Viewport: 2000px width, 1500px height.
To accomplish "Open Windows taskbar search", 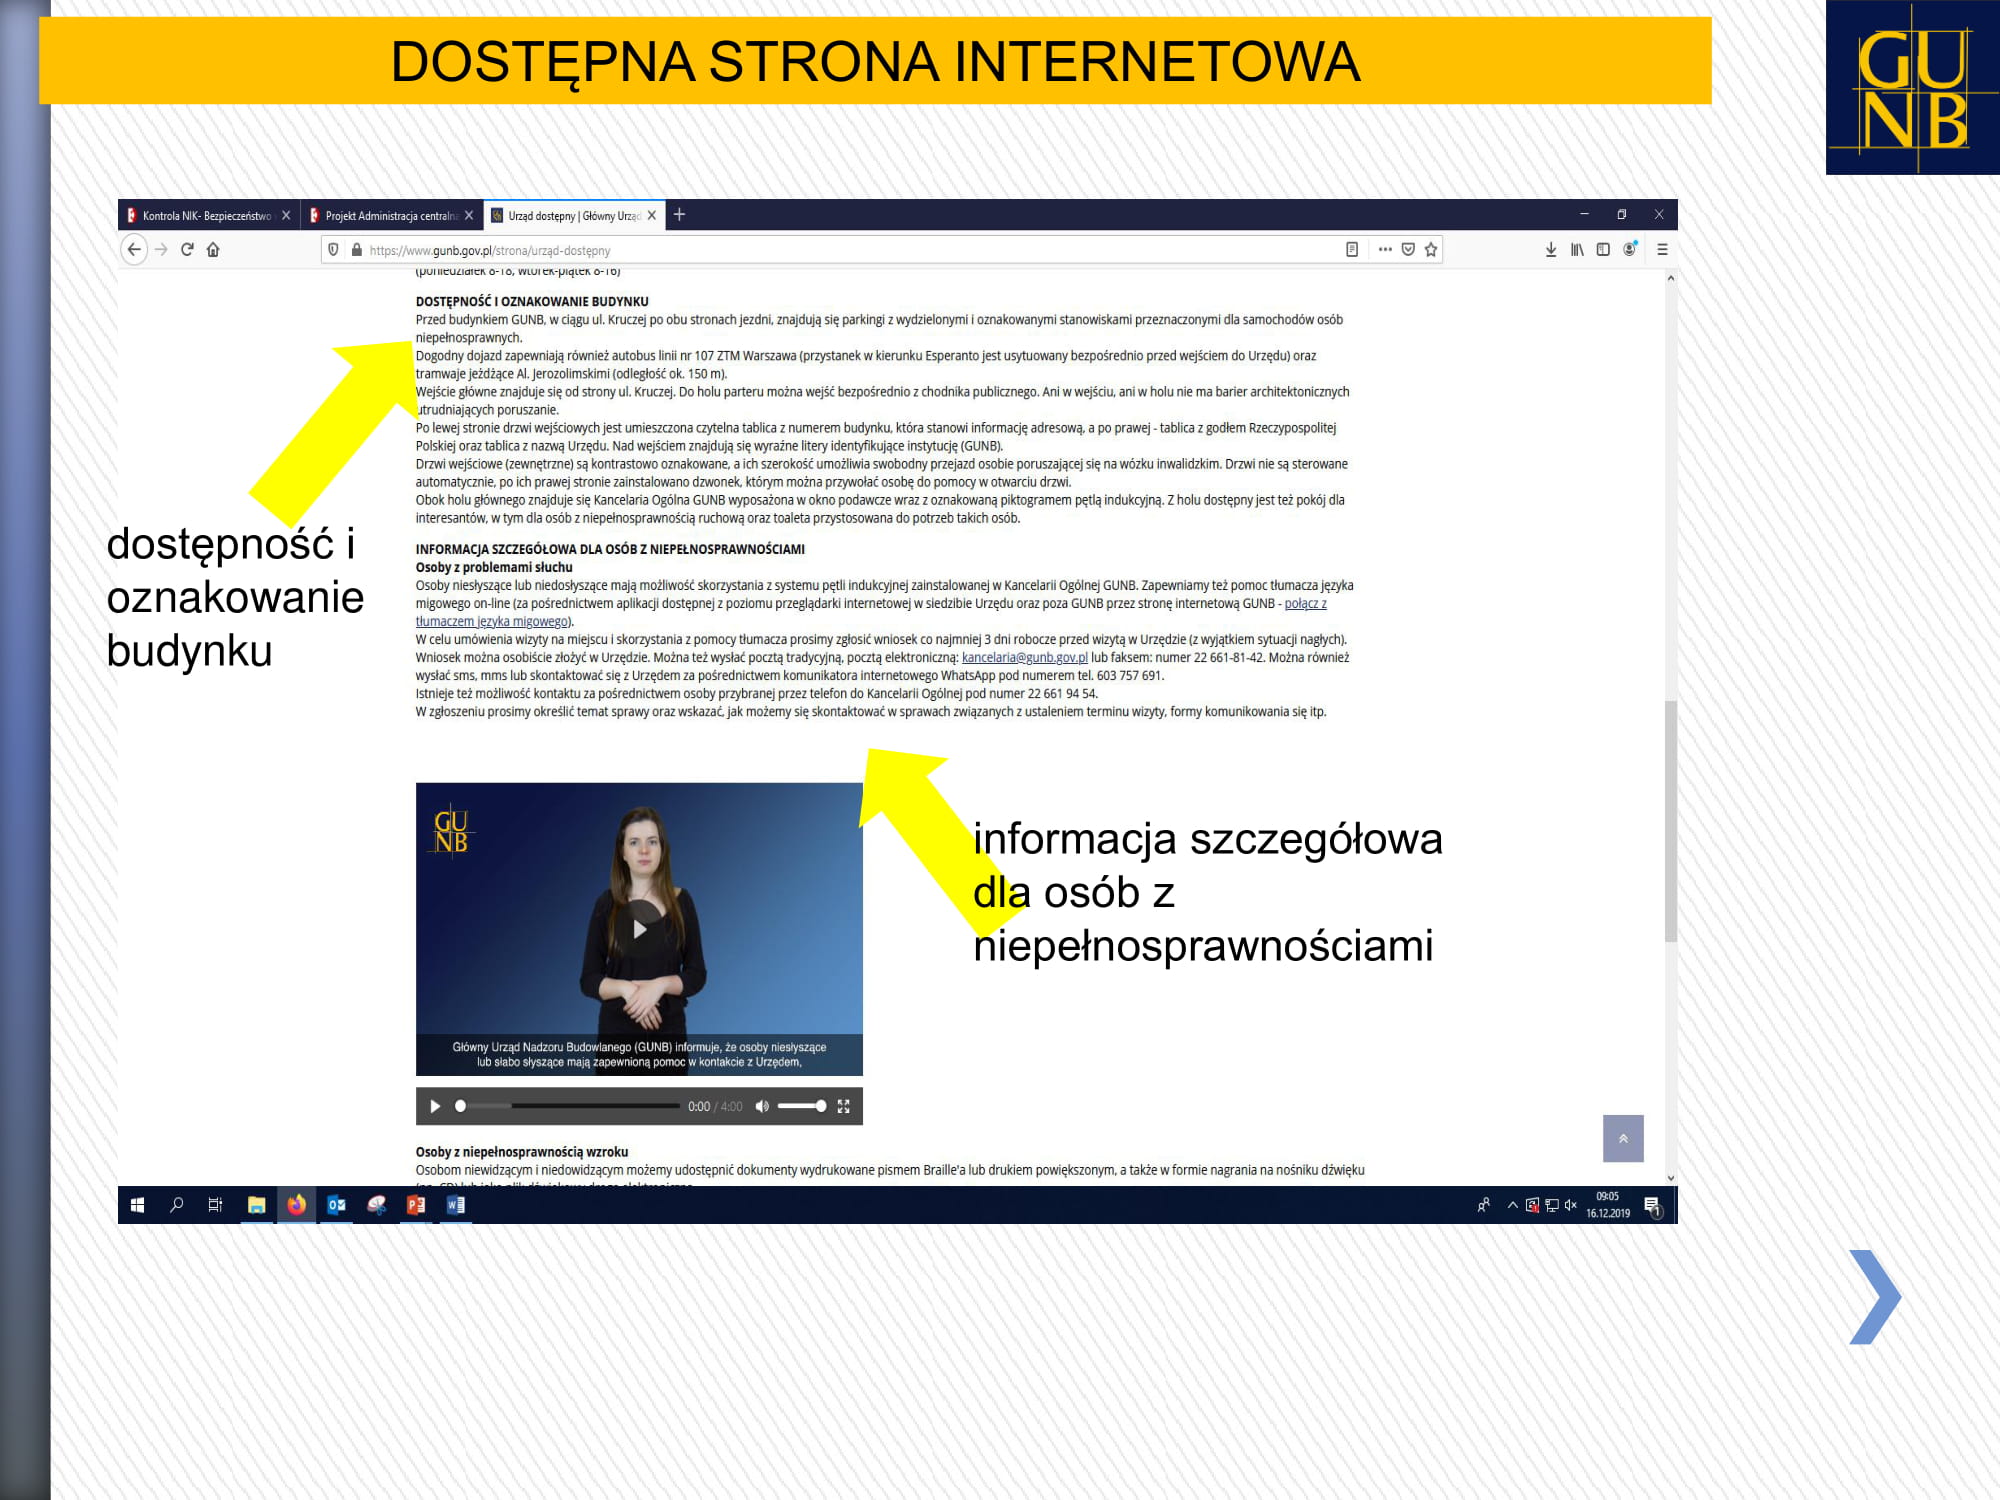I will click(177, 1205).
